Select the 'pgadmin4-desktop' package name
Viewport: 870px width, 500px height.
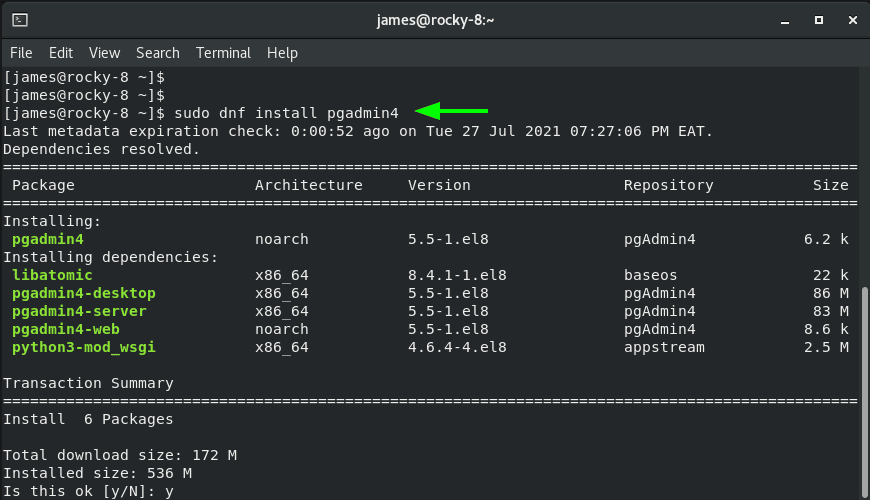[84, 293]
